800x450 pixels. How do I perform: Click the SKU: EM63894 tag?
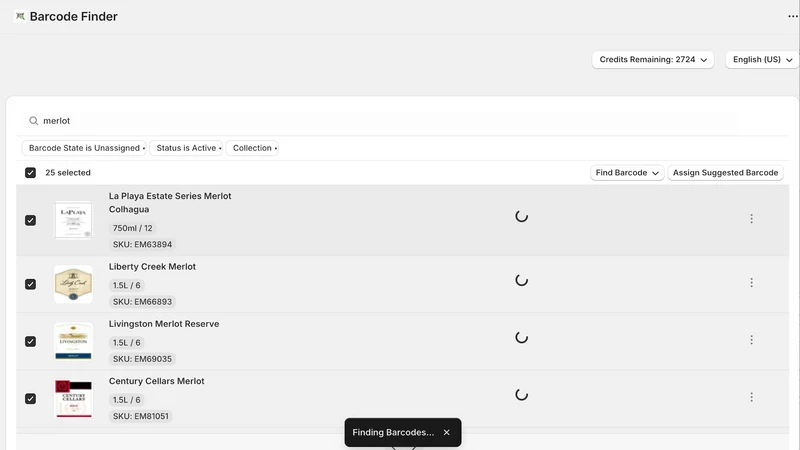(142, 244)
